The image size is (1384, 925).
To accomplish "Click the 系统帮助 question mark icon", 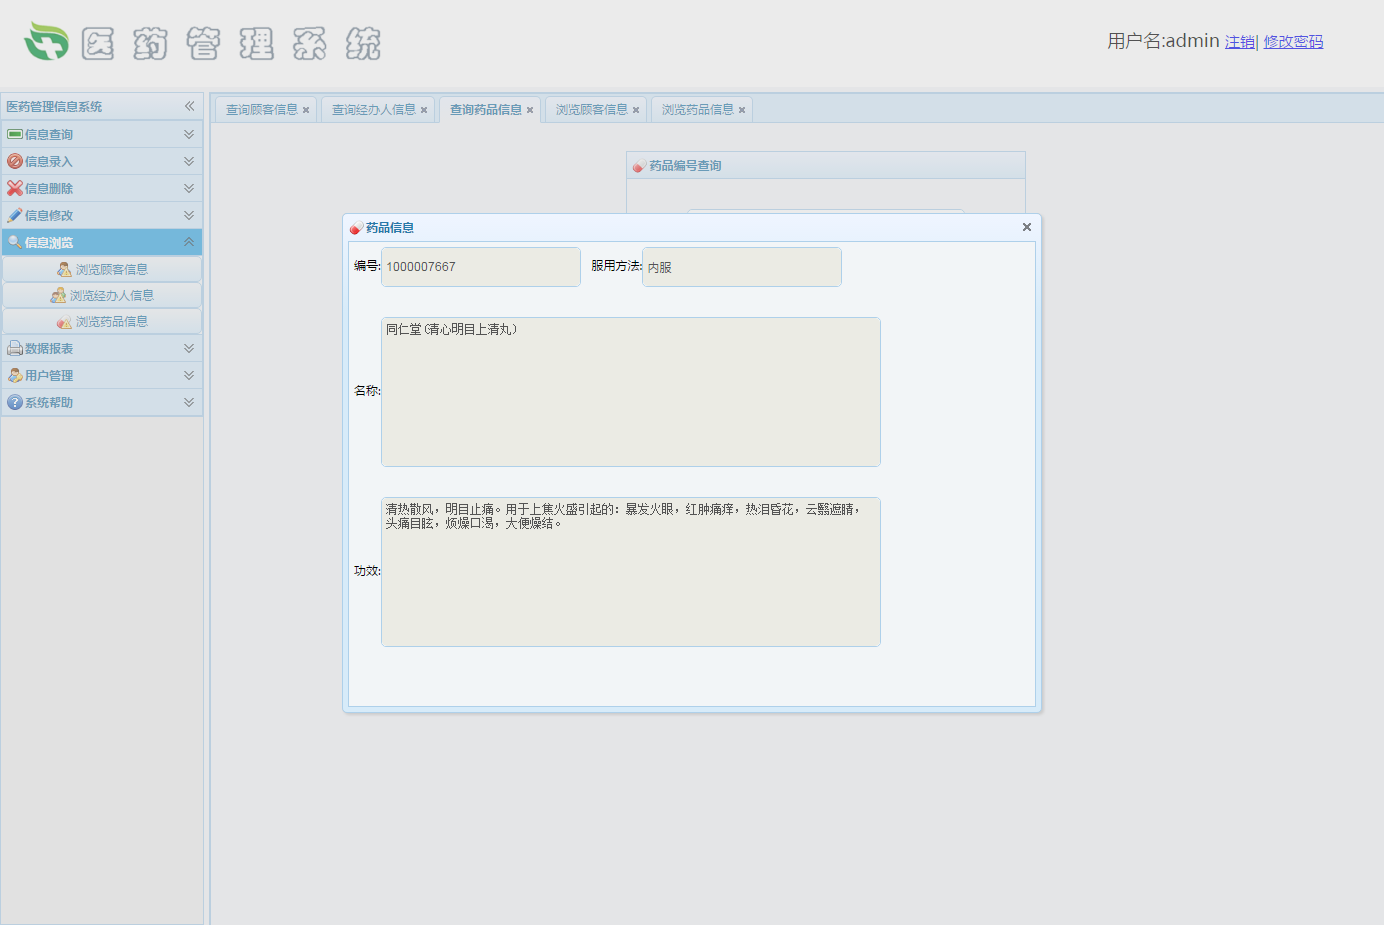I will click(15, 402).
